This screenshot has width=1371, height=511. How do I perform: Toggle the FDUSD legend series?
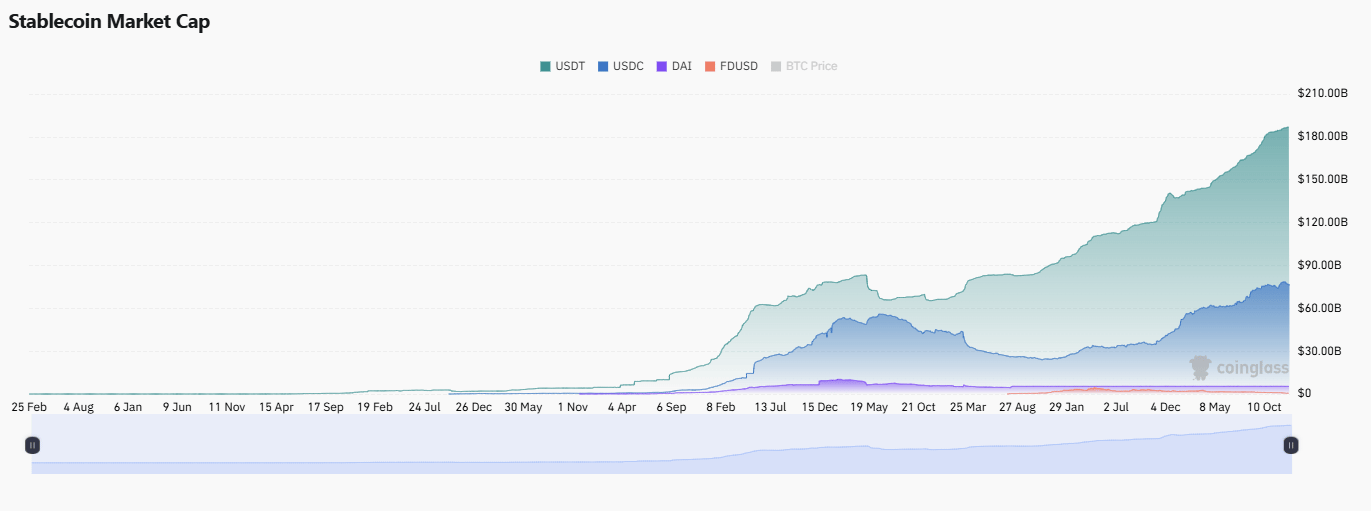click(x=731, y=66)
